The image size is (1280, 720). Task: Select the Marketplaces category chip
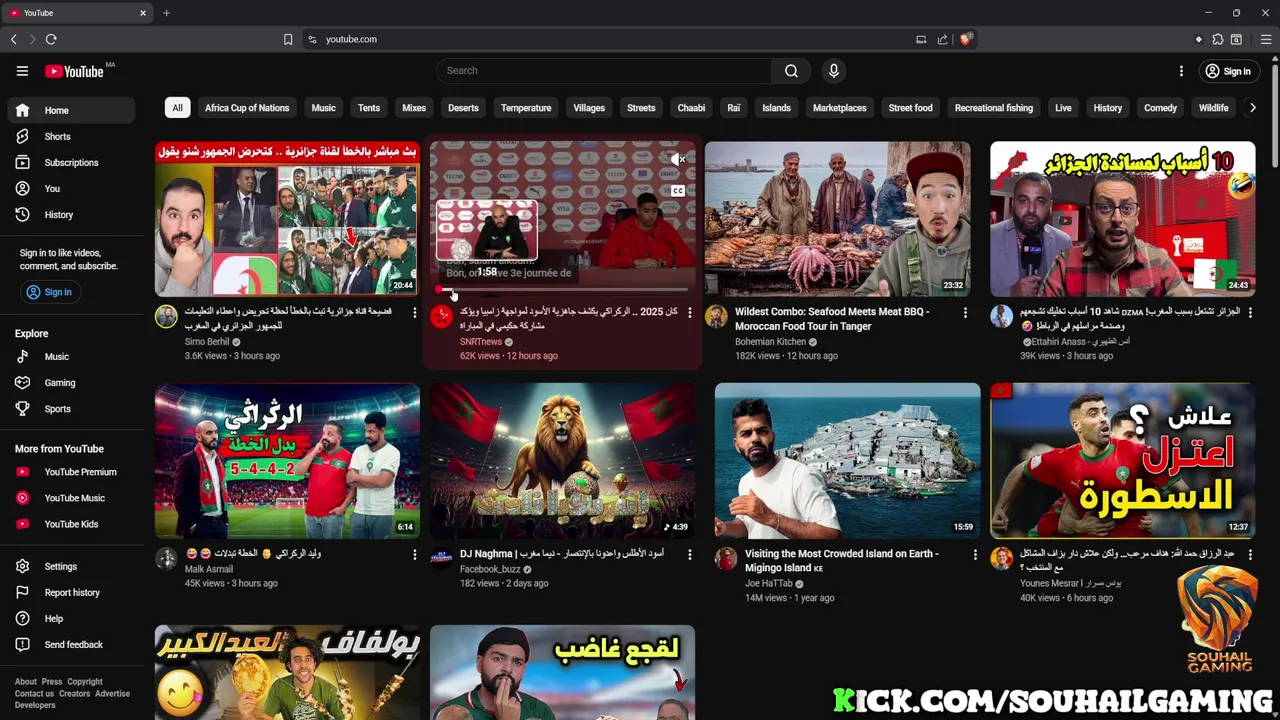(839, 108)
